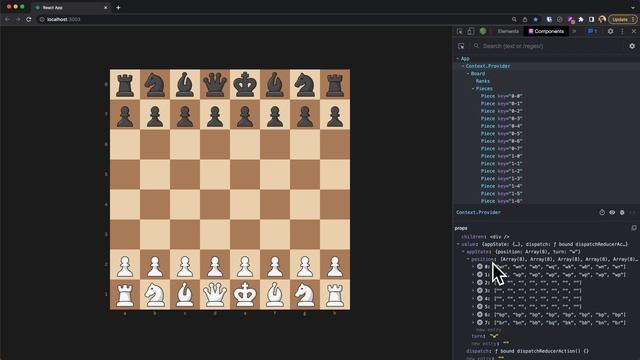Select Piece with key 1-4

pyautogui.click(x=502, y=186)
